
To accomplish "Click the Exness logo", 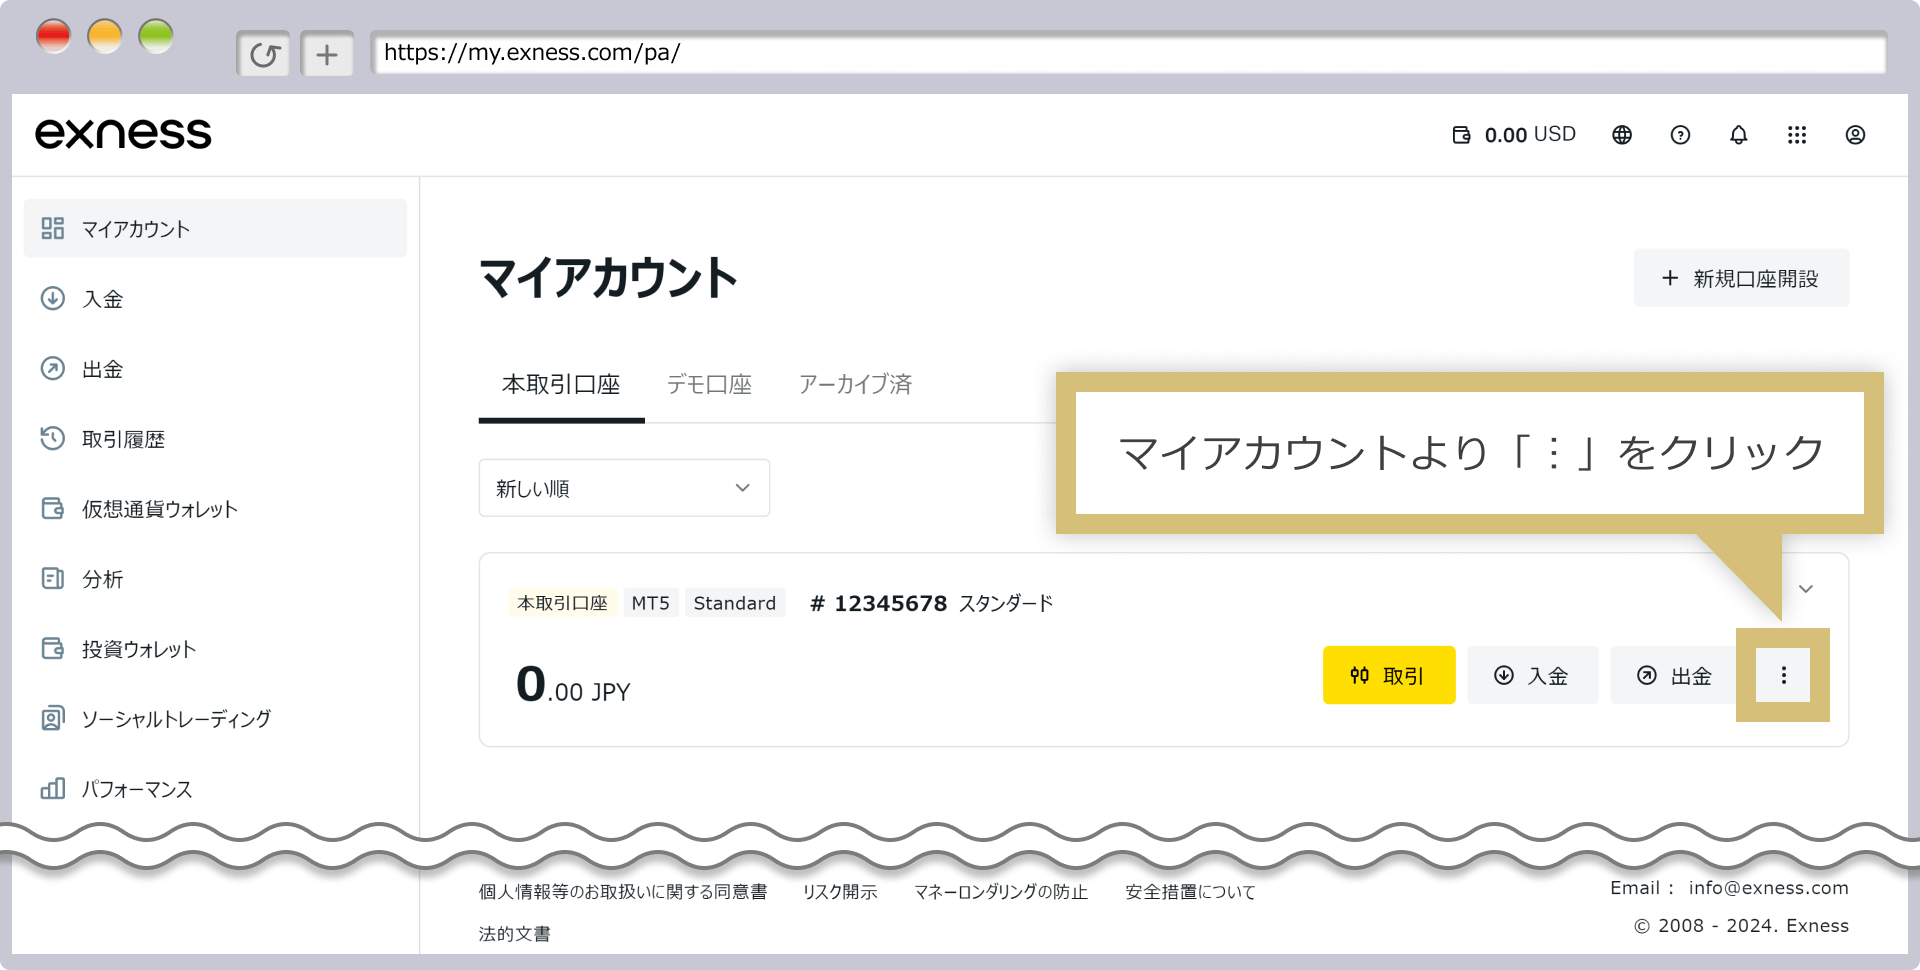I will coord(123,134).
